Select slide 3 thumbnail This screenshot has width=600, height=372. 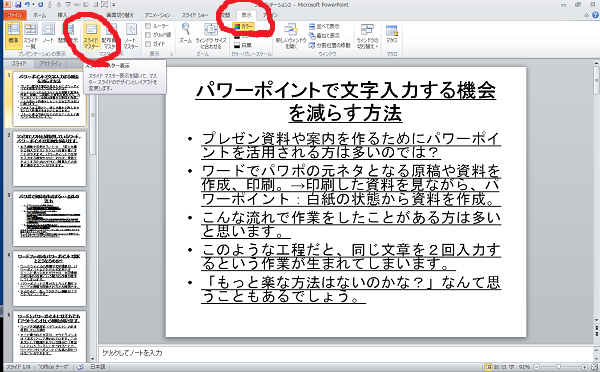49,219
